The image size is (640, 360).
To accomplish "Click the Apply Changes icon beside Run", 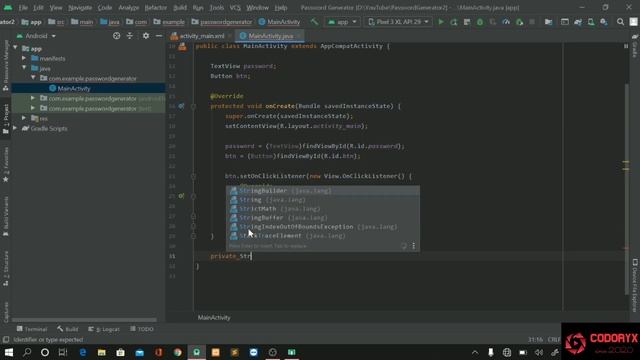I will point(453,22).
